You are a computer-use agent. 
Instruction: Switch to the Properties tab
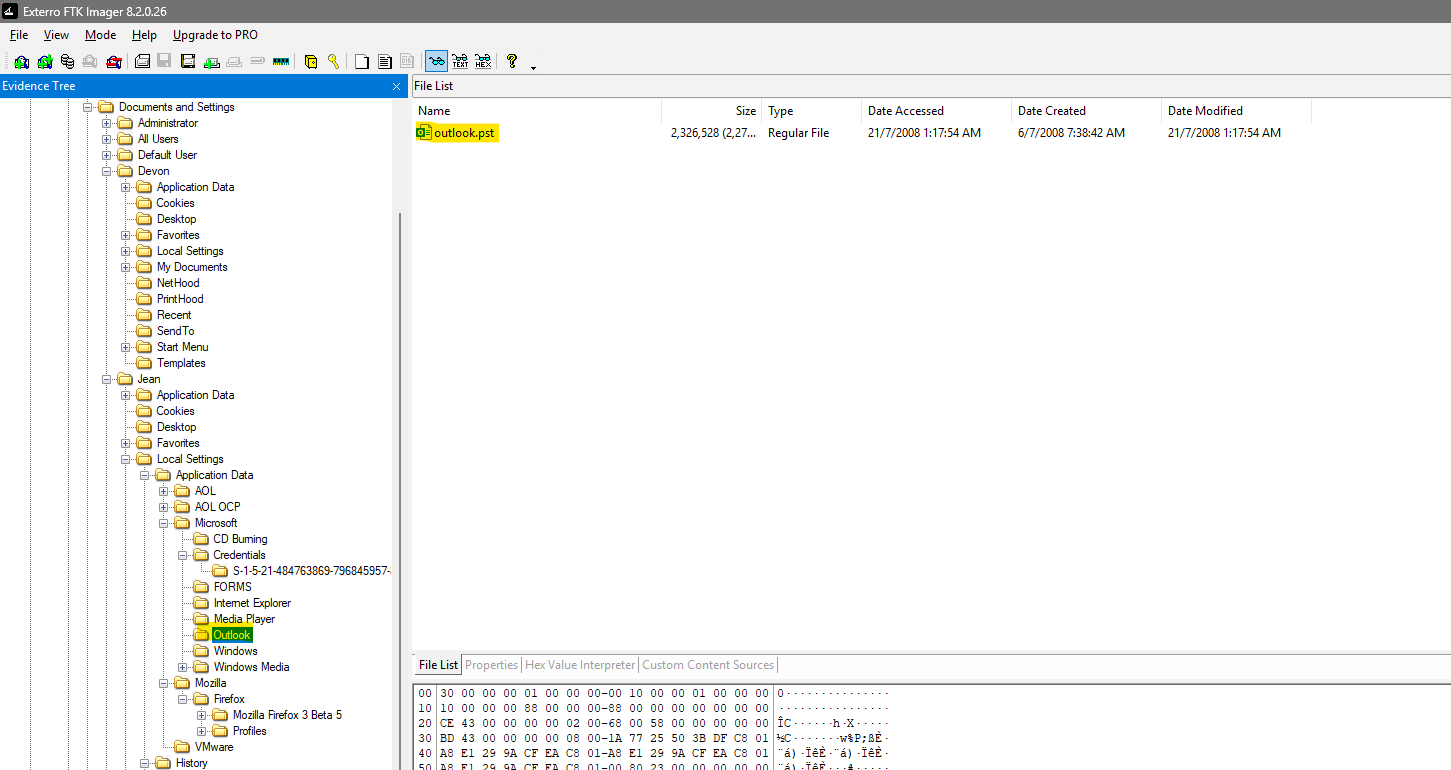492,665
